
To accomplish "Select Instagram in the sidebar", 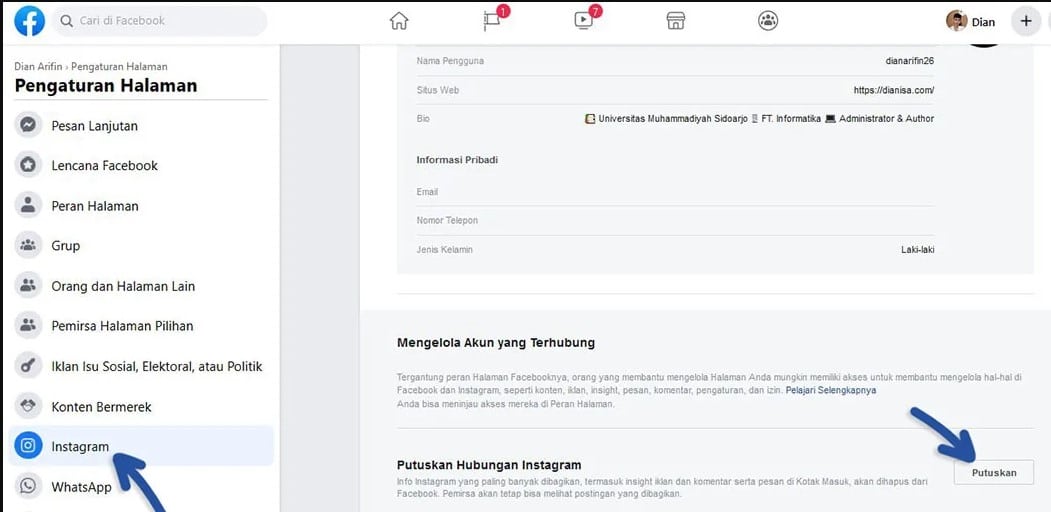I will (141, 446).
